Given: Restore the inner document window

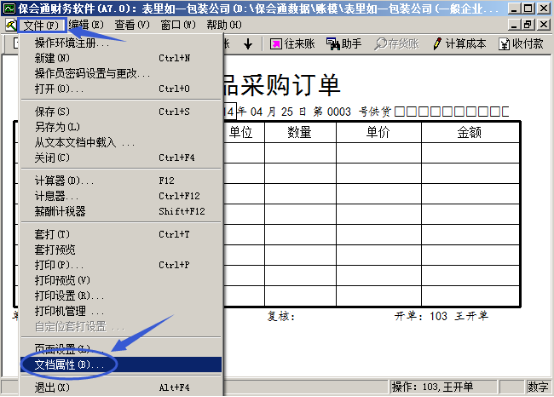Looking at the screenshot, I should point(528,24).
